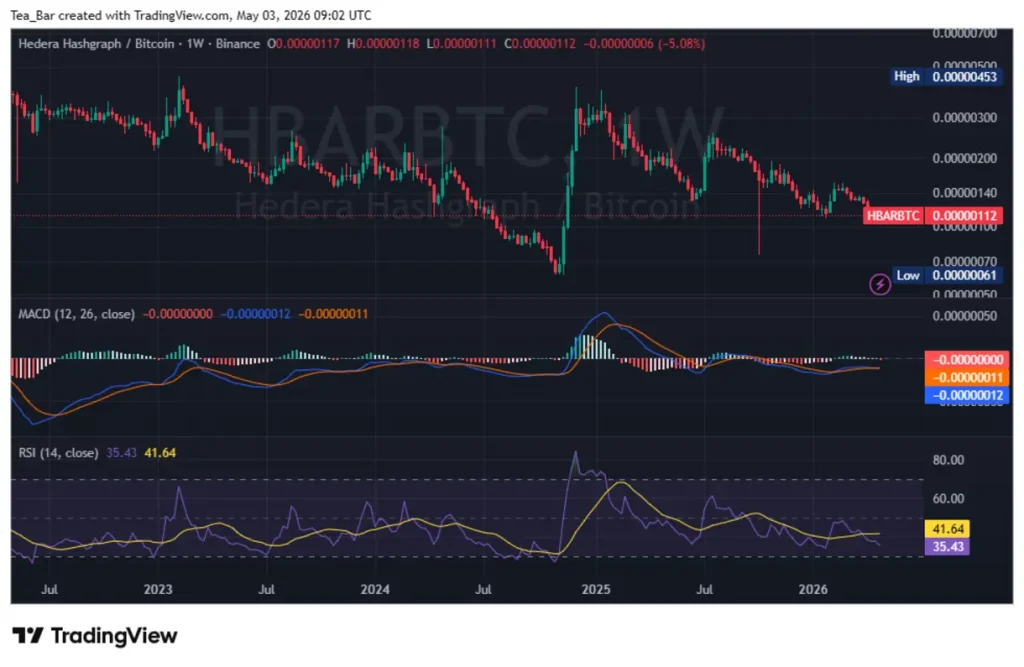Click the low value L0.00000111 in header
Viewport: 1024px width, 667px height.
[x=461, y=44]
